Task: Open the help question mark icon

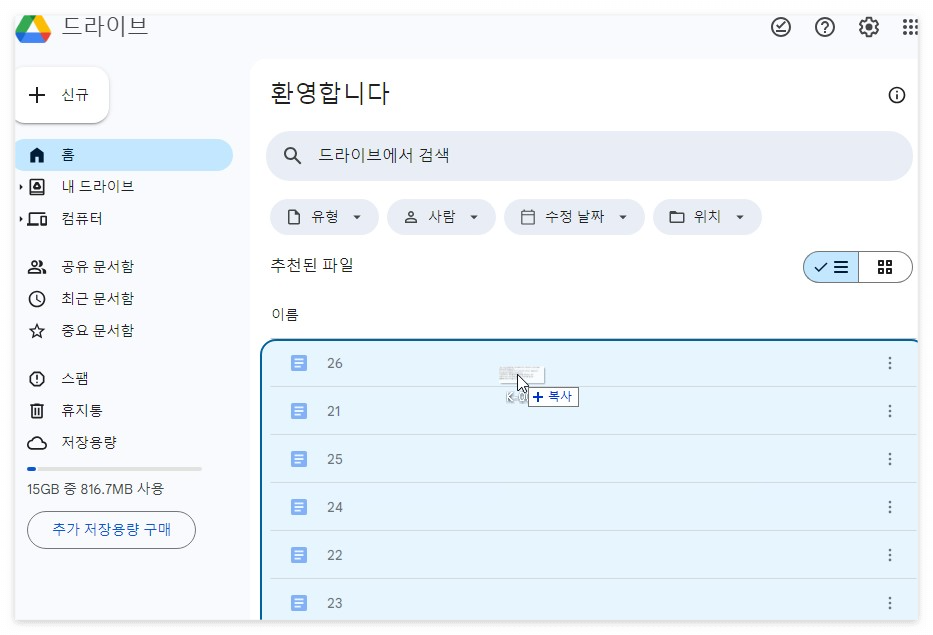Action: [823, 27]
